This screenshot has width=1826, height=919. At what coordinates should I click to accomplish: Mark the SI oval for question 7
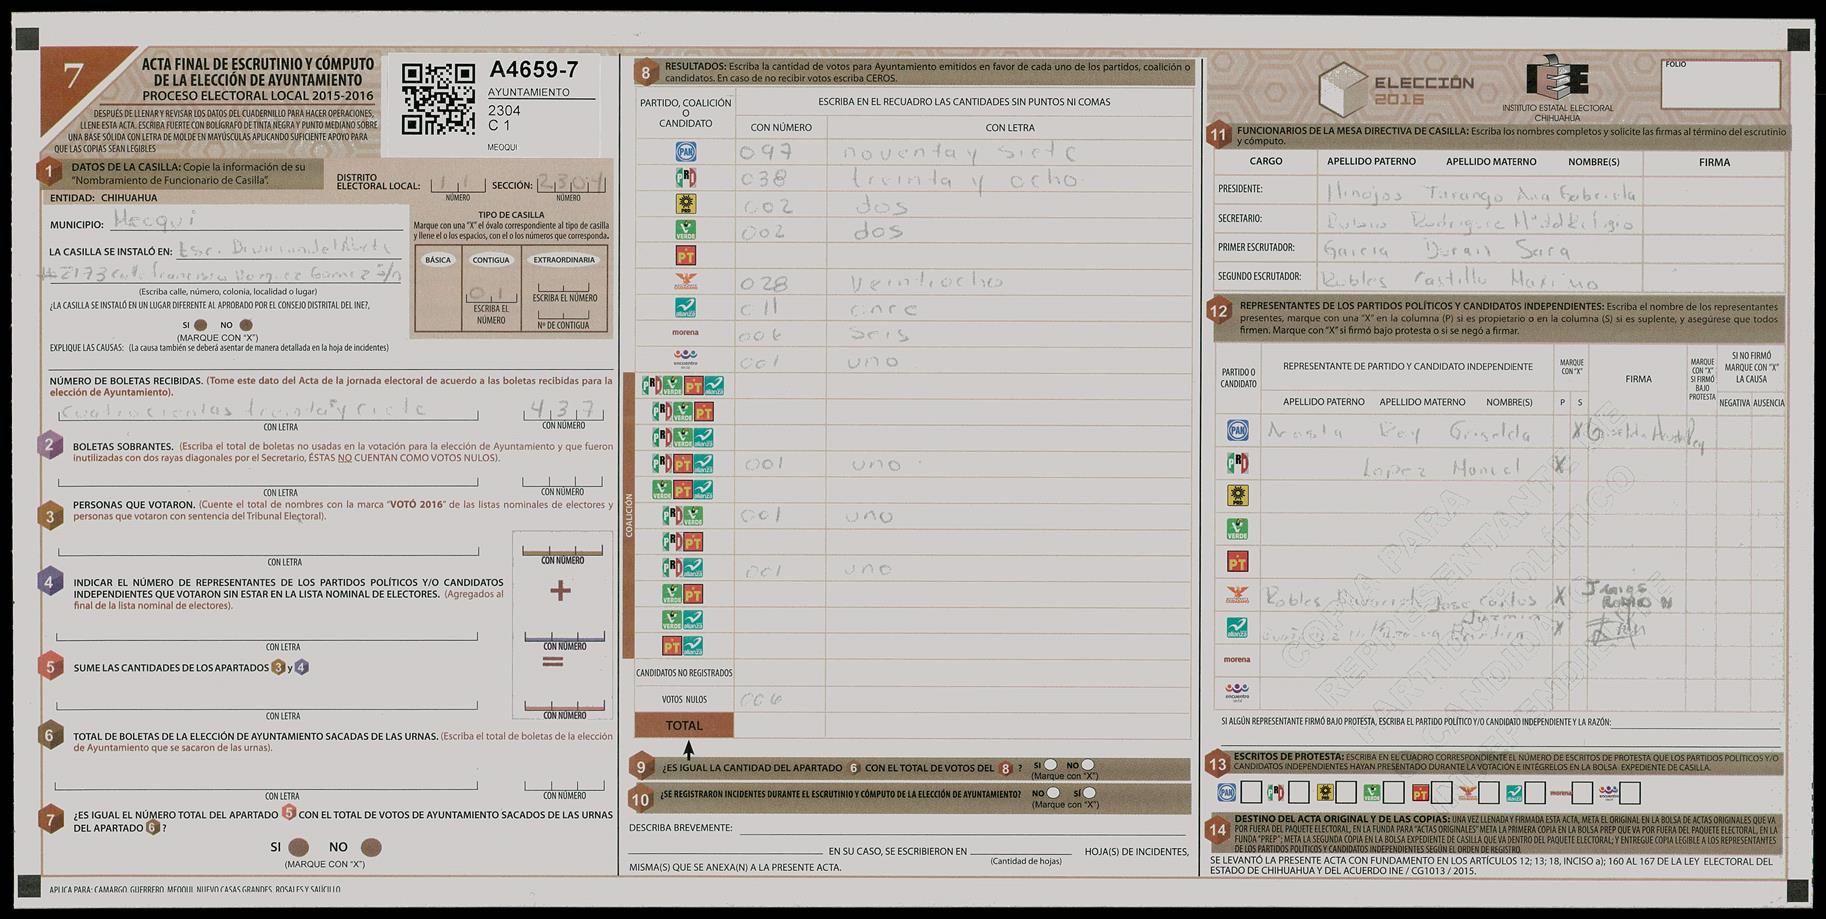(x=297, y=848)
